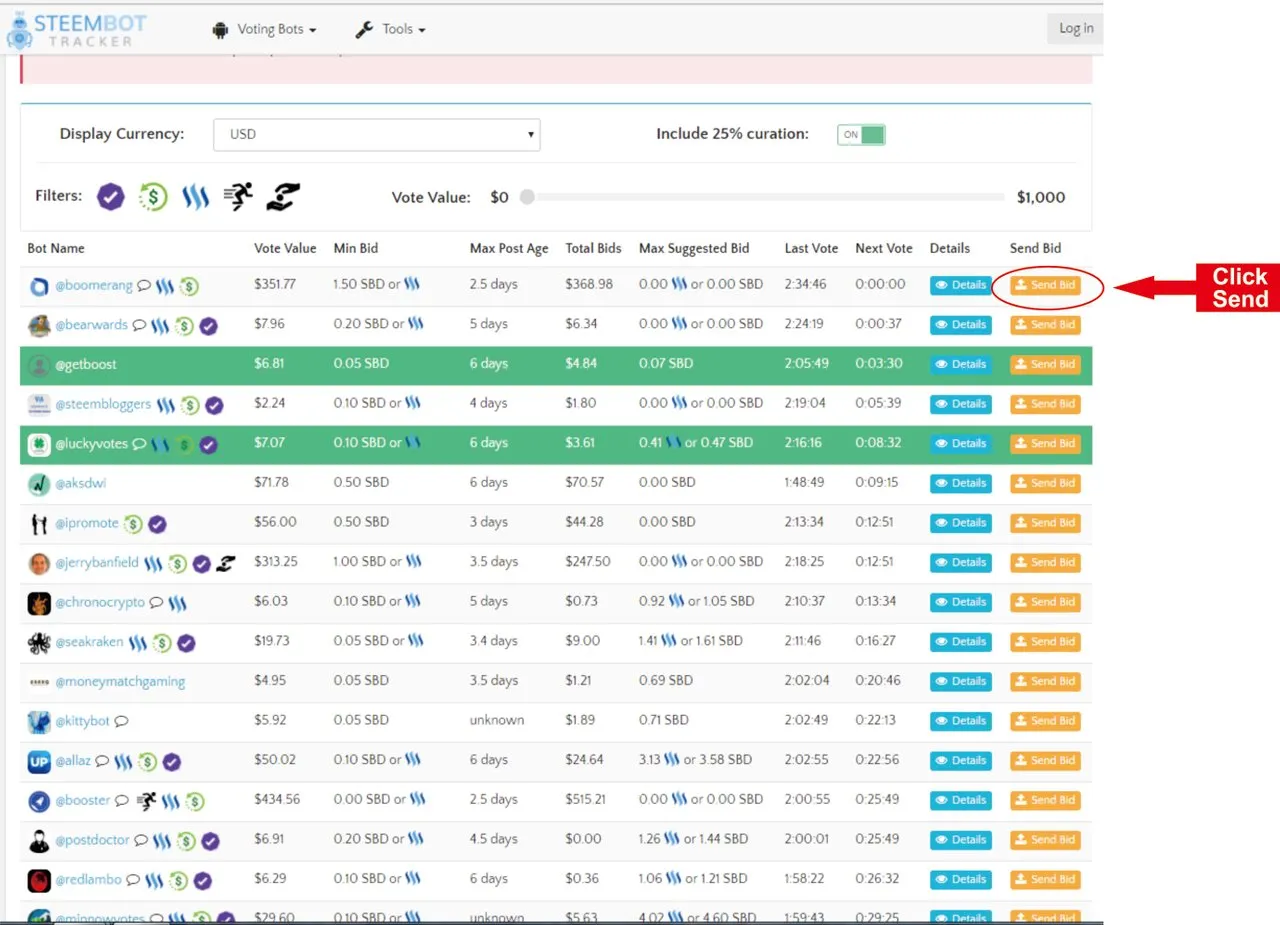Viewport: 1280px width, 925px height.
Task: Expand the Display Currency USD dropdown
Action: [x=377, y=135]
